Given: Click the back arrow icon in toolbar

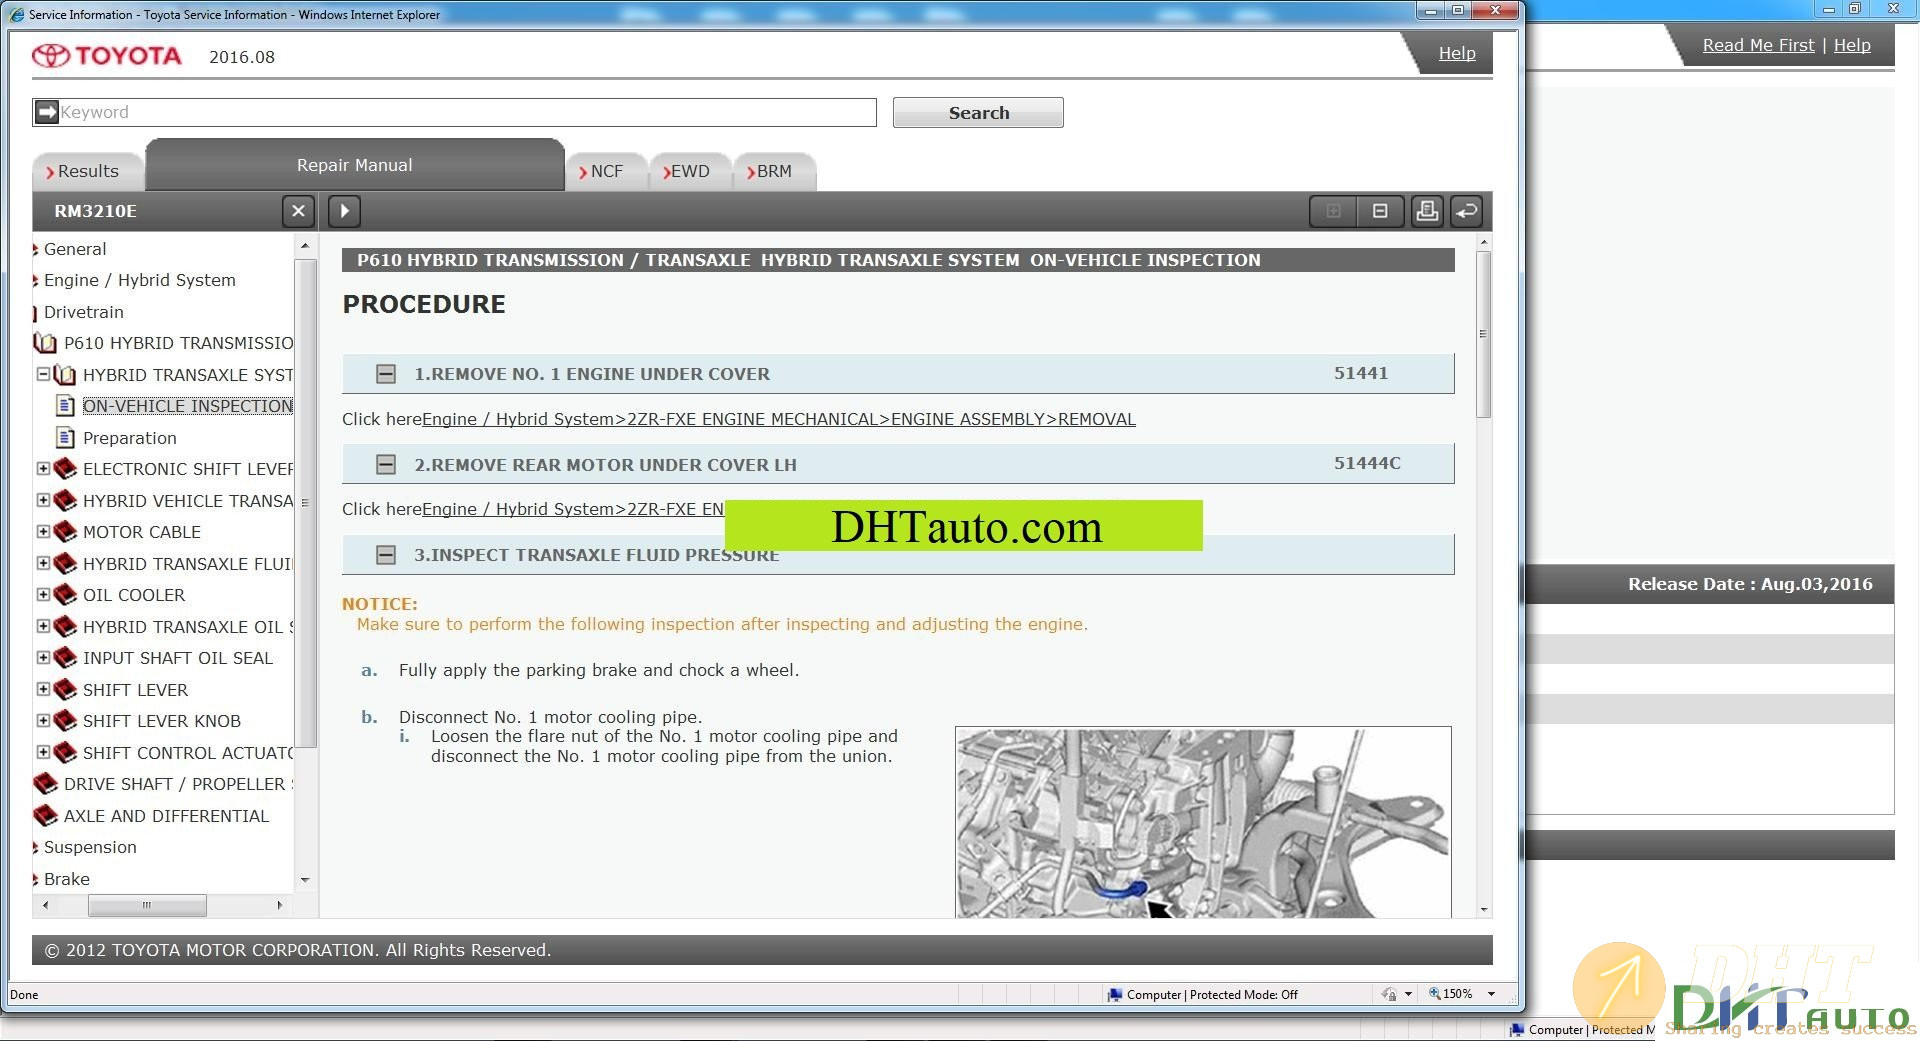Looking at the screenshot, I should [1466, 211].
